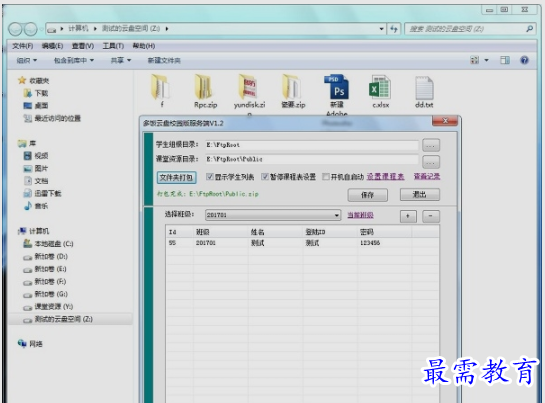The image size is (545, 403).
Task: Click the Explorer forward navigation arrow
Action: (30, 29)
